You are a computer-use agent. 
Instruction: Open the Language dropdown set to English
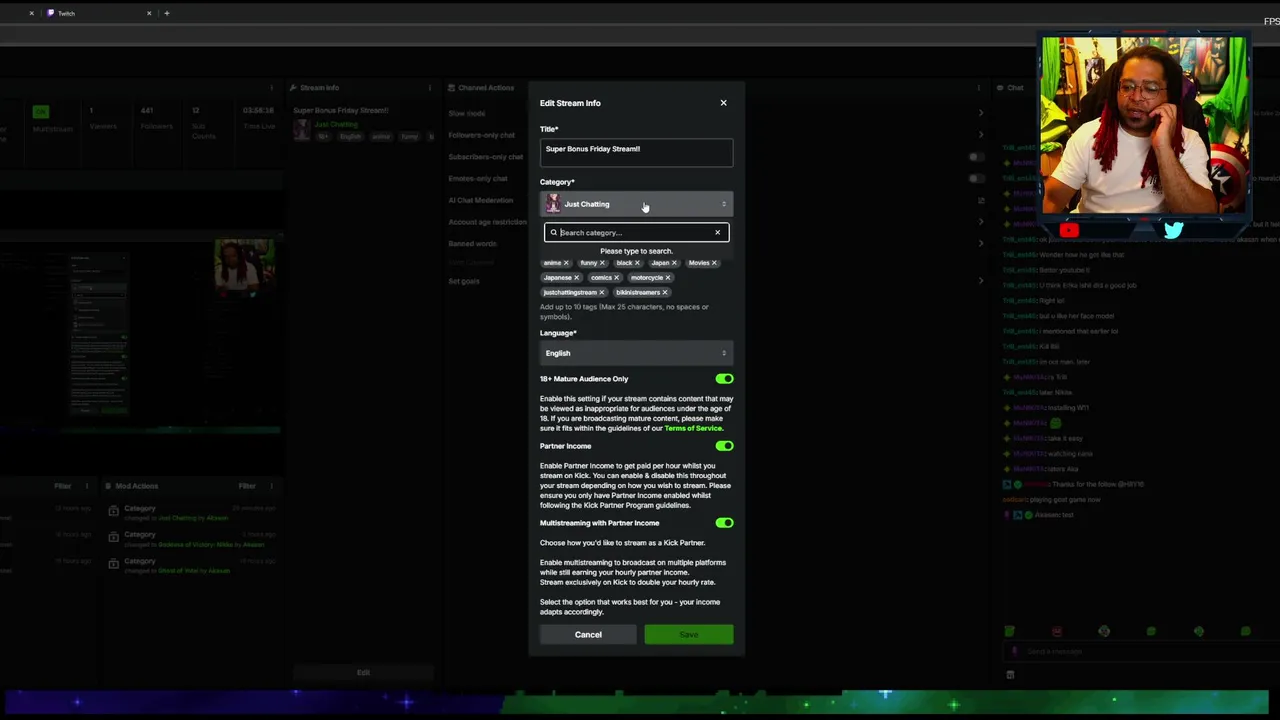coord(636,353)
